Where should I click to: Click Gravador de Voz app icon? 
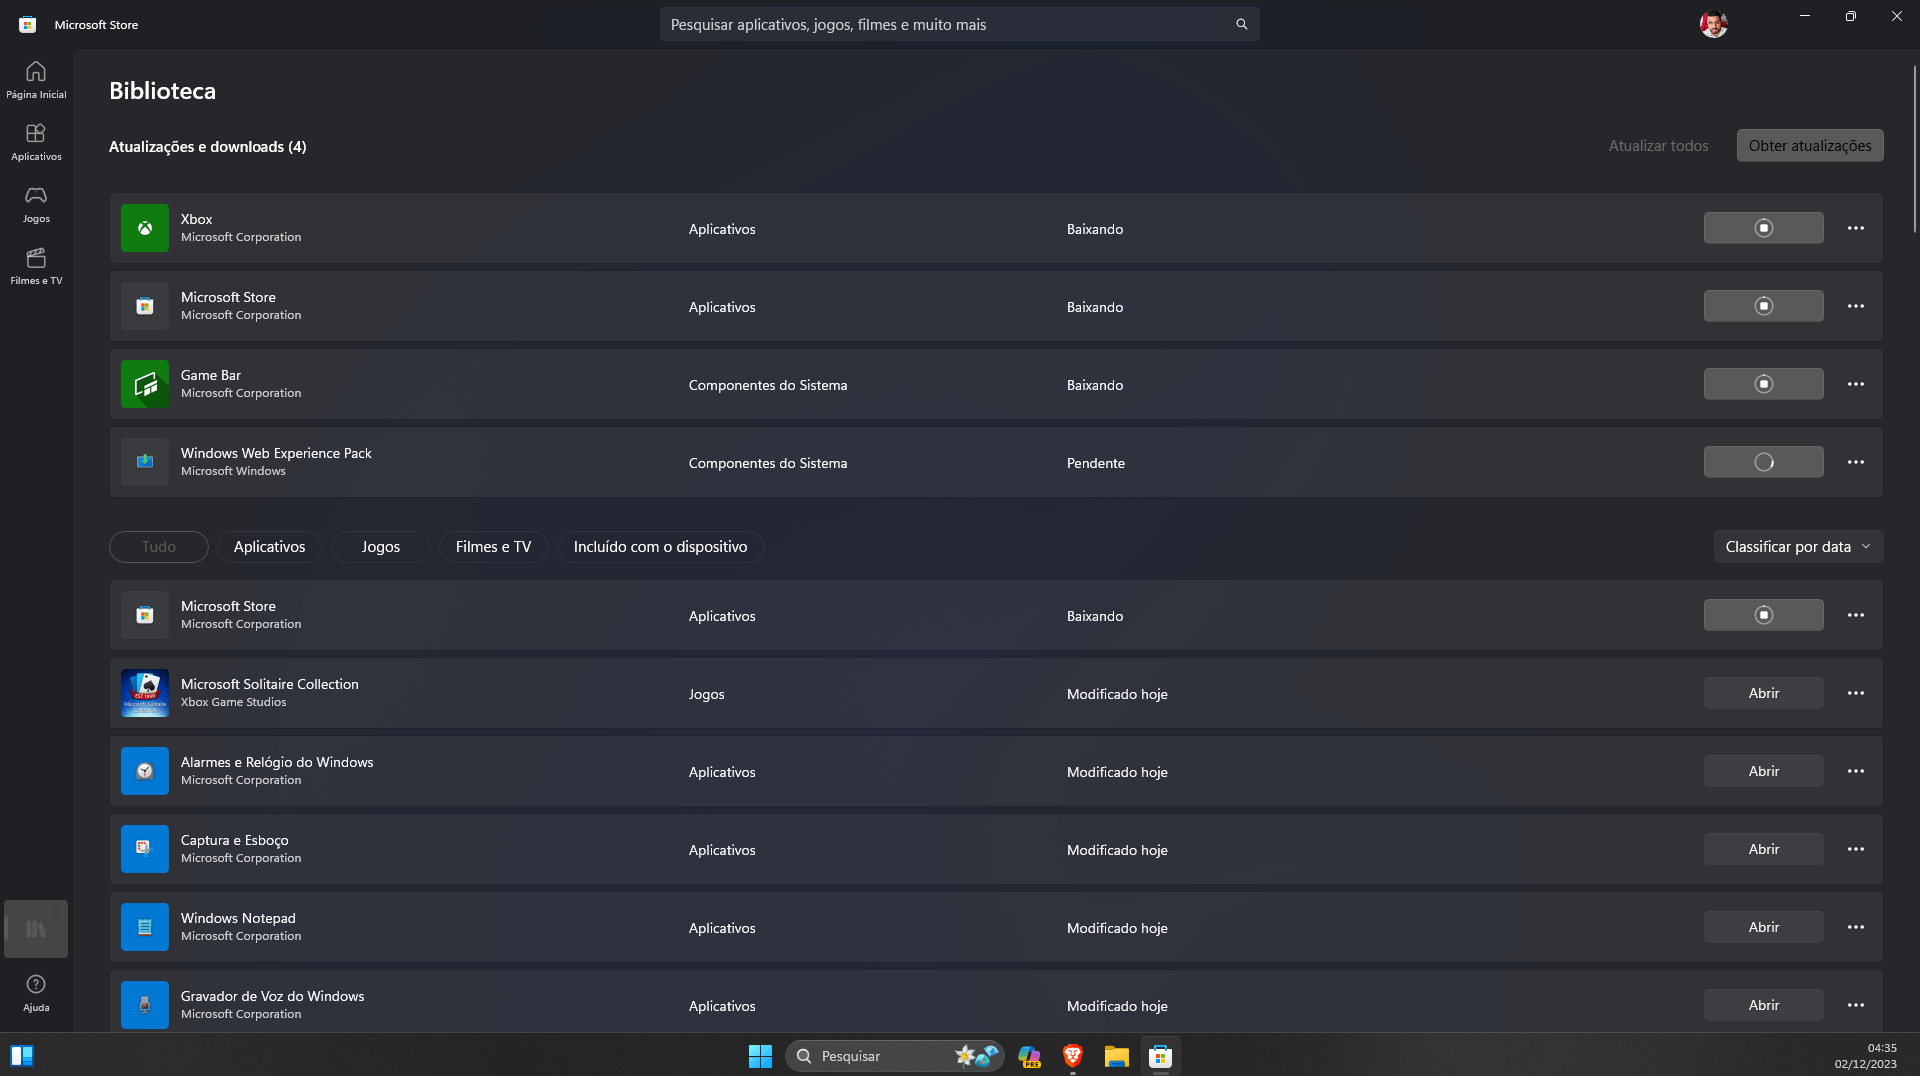click(145, 1005)
